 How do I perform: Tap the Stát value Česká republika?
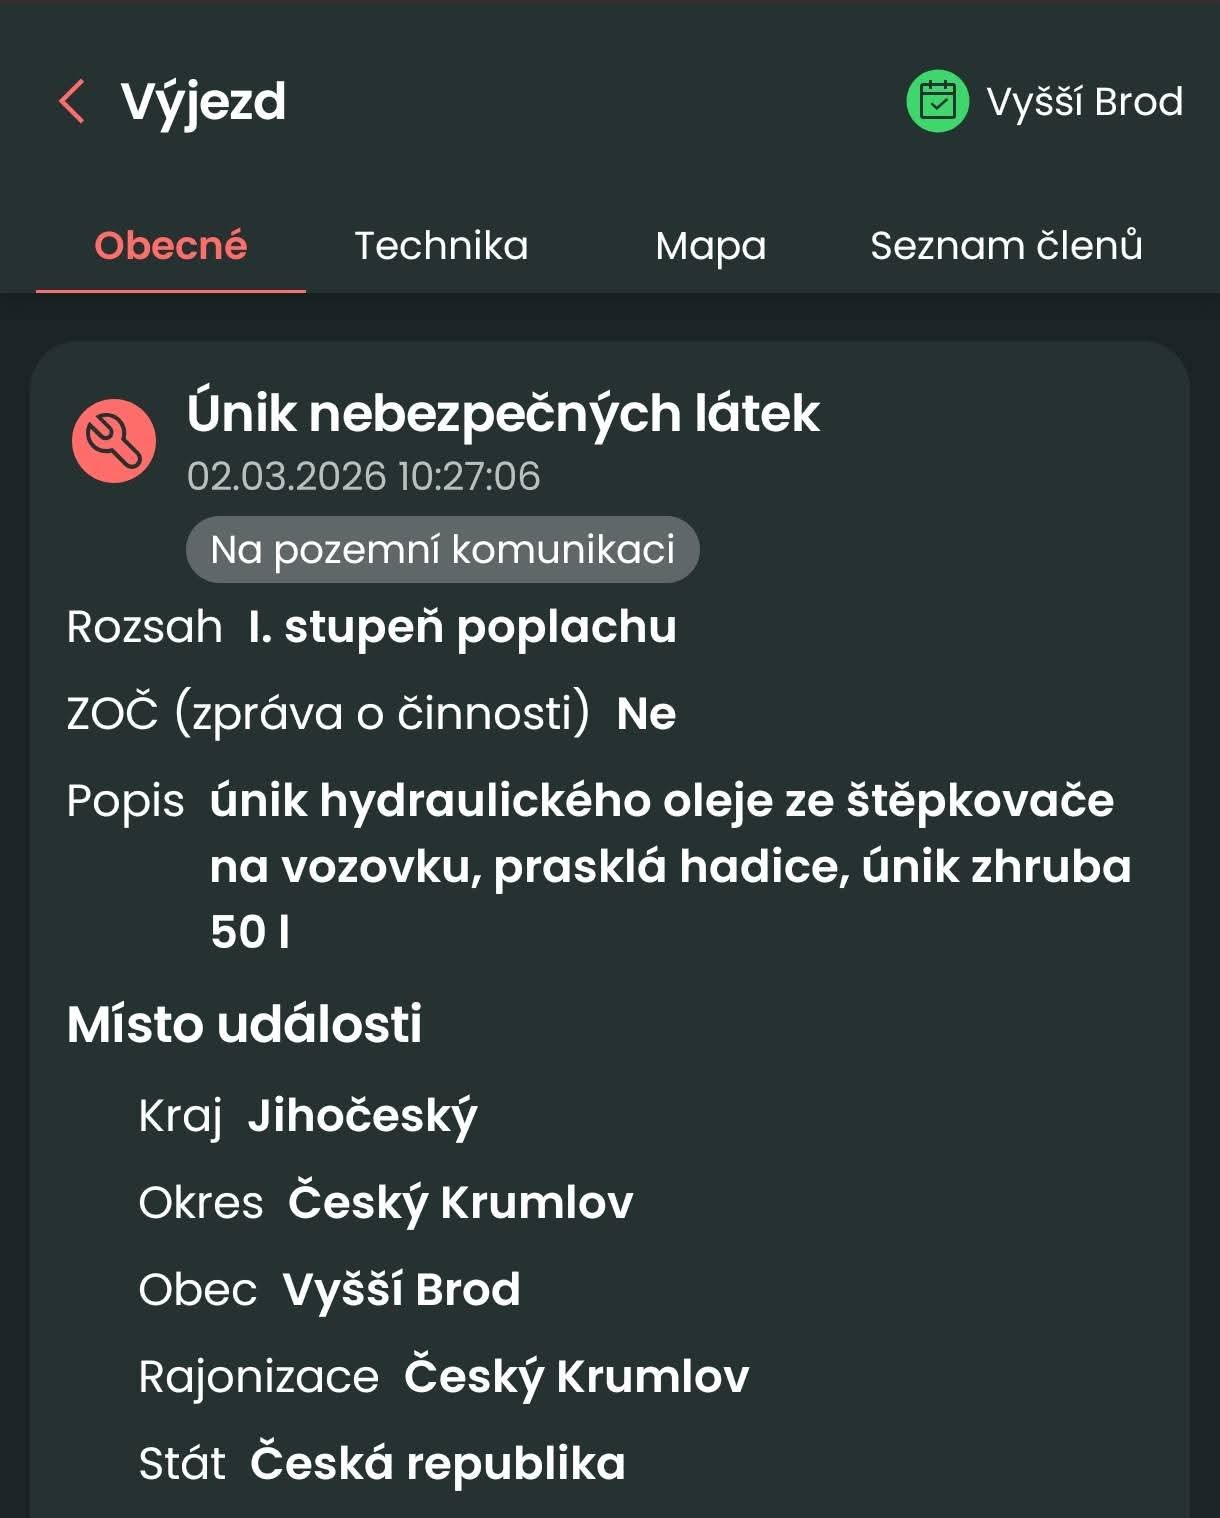coord(437,1463)
